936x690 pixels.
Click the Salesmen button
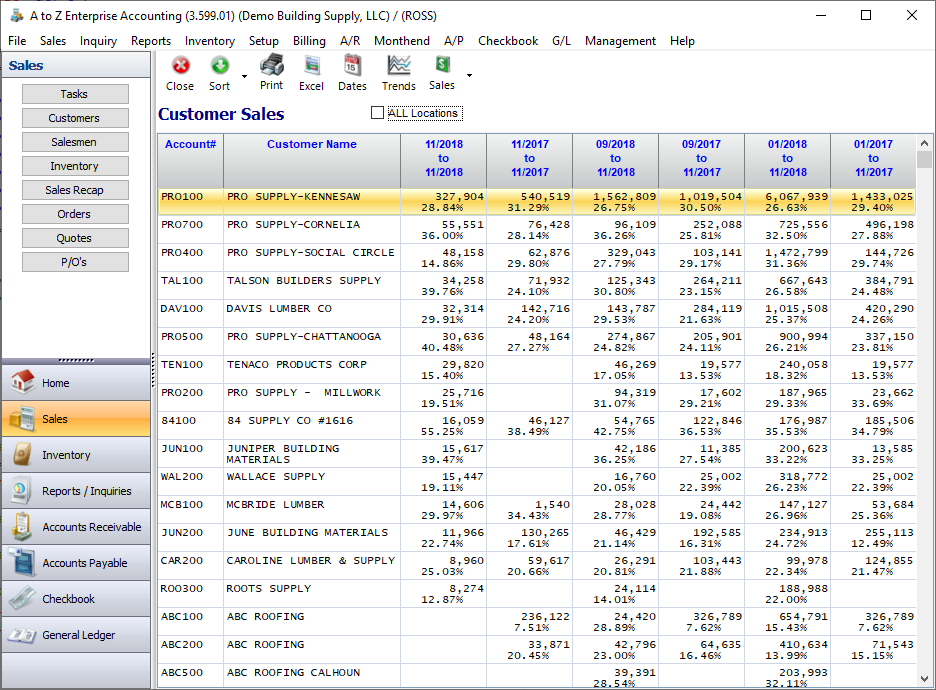(75, 142)
